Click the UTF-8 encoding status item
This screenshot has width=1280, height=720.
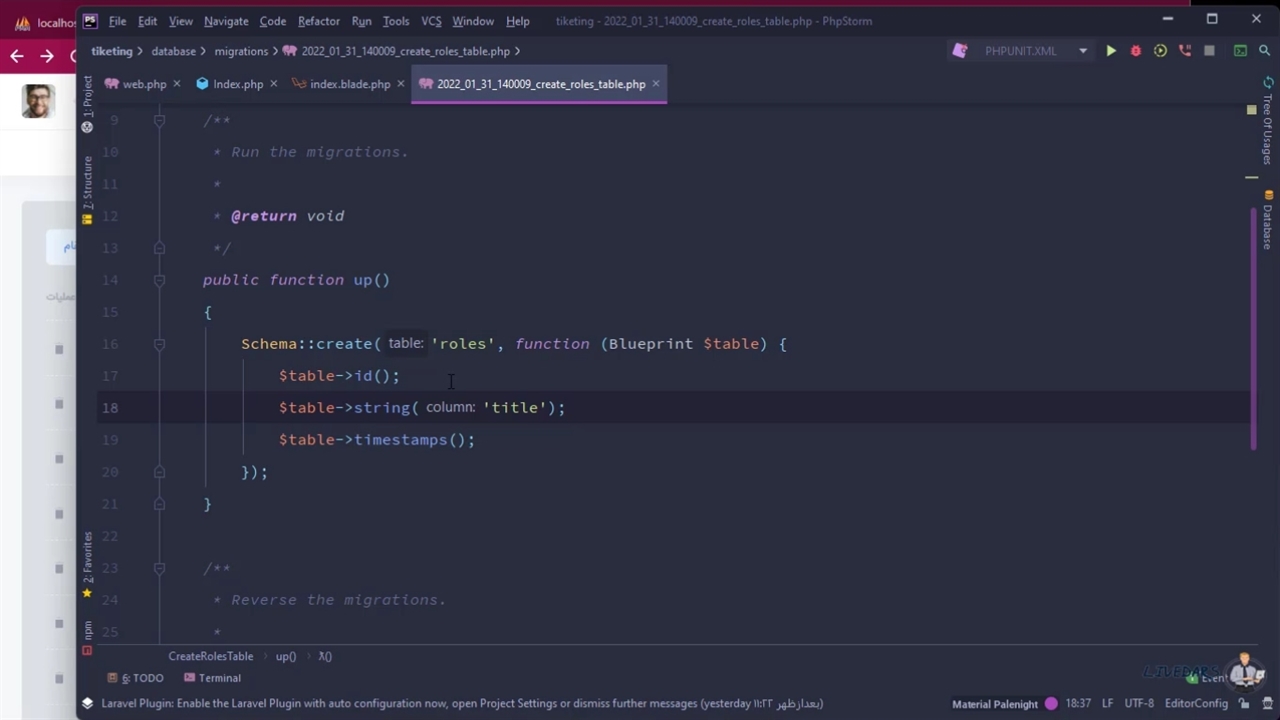point(1139,704)
